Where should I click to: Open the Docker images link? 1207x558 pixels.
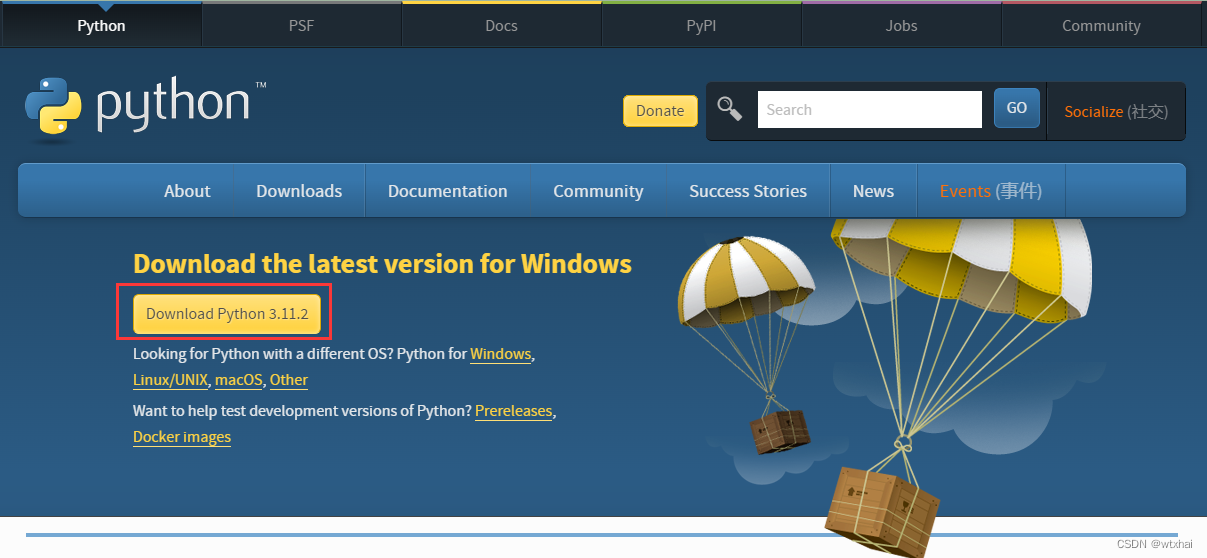tap(182, 437)
